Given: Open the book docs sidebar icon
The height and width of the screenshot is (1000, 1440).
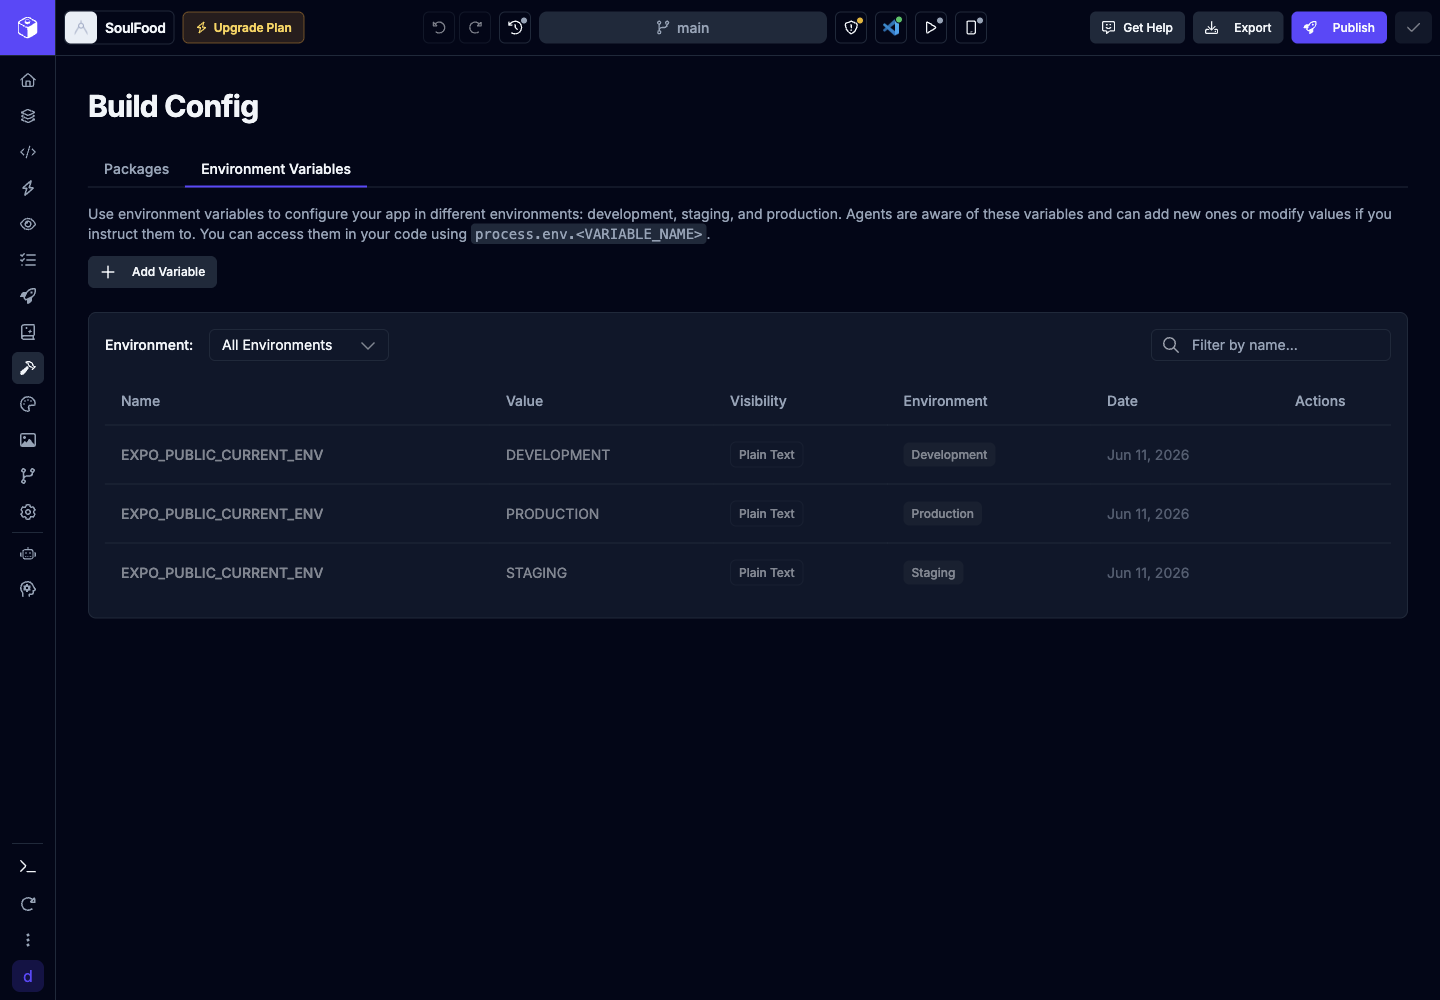Looking at the screenshot, I should pos(28,332).
